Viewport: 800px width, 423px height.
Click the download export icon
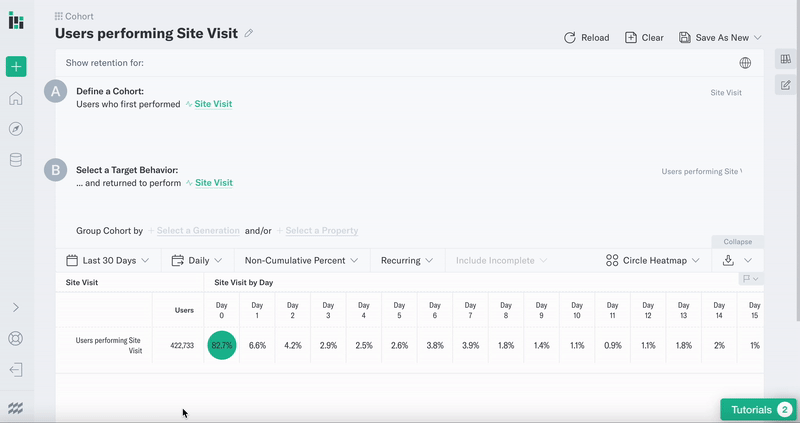[x=728, y=260]
